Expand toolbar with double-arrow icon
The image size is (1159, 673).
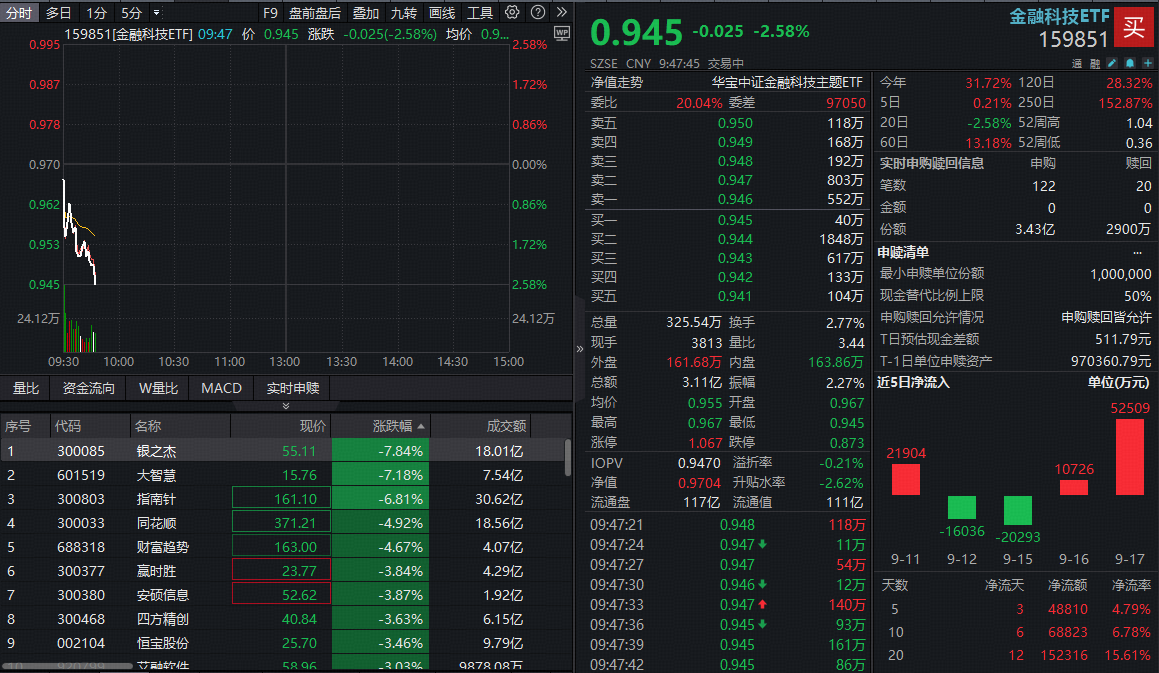coord(560,13)
